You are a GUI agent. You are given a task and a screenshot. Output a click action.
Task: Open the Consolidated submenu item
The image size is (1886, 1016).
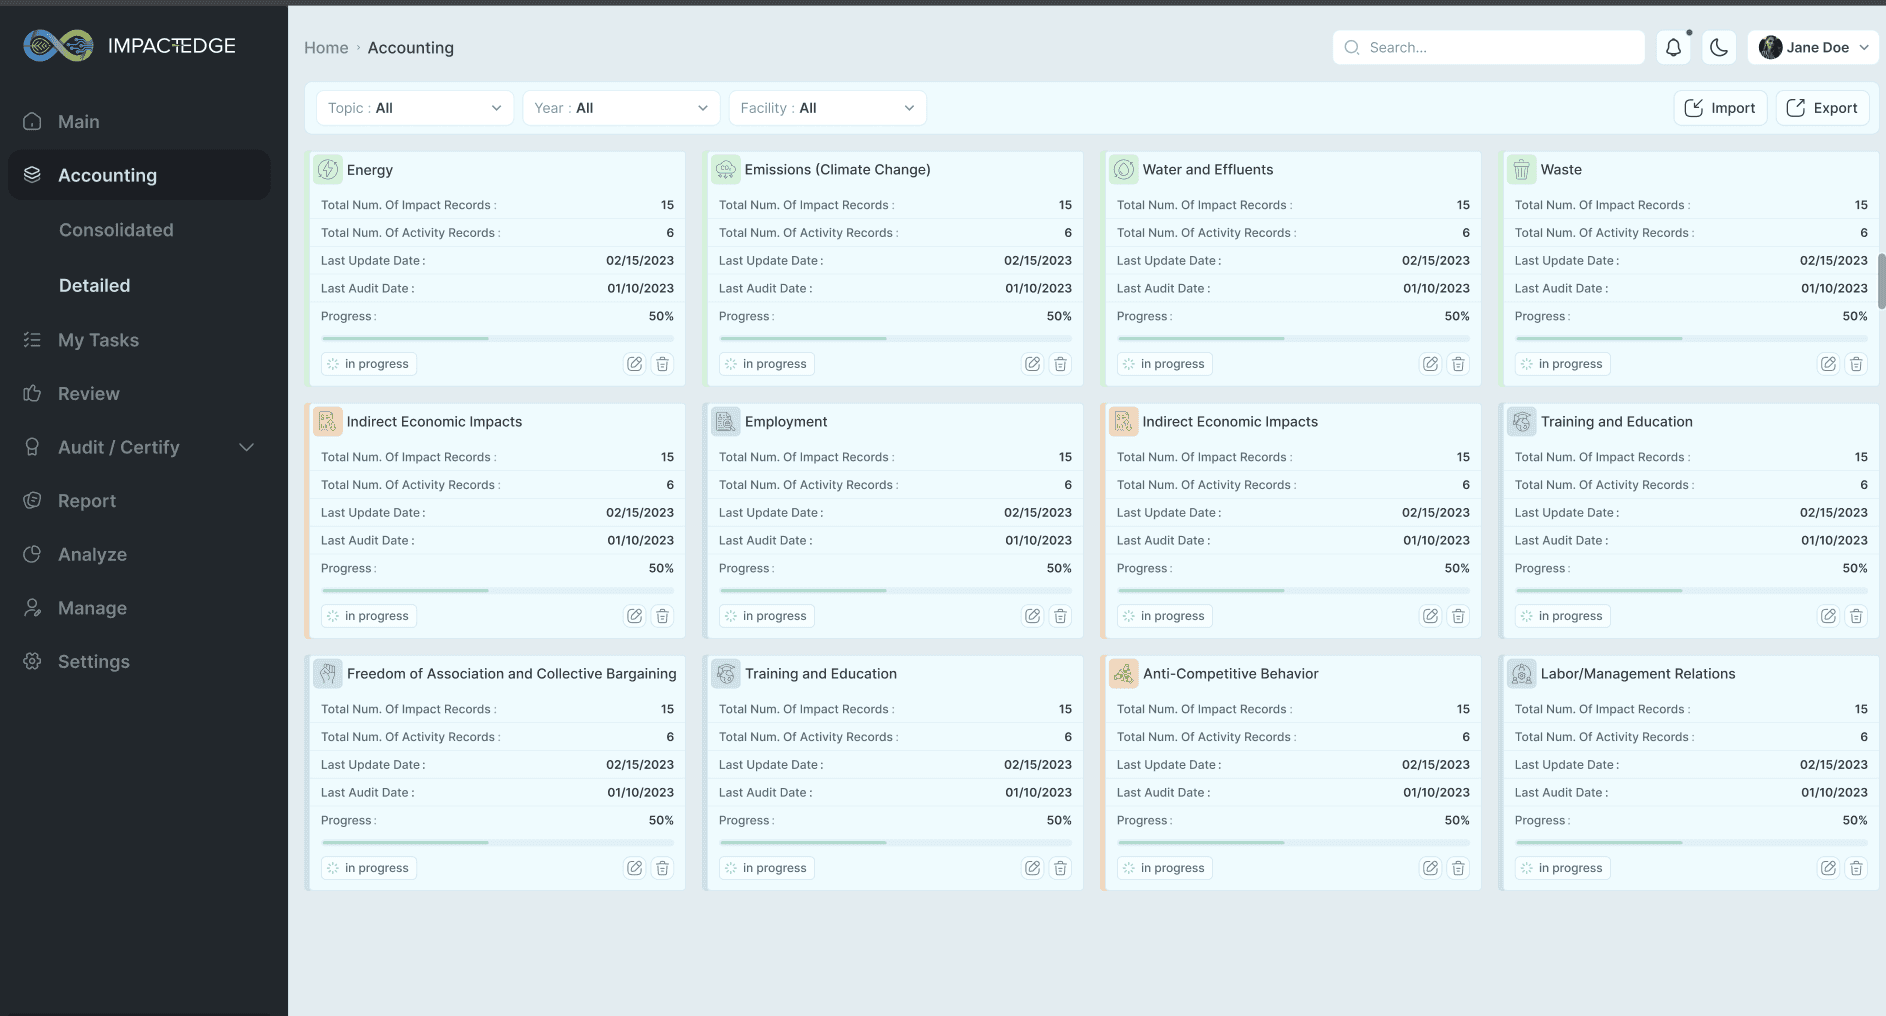pyautogui.click(x=116, y=230)
